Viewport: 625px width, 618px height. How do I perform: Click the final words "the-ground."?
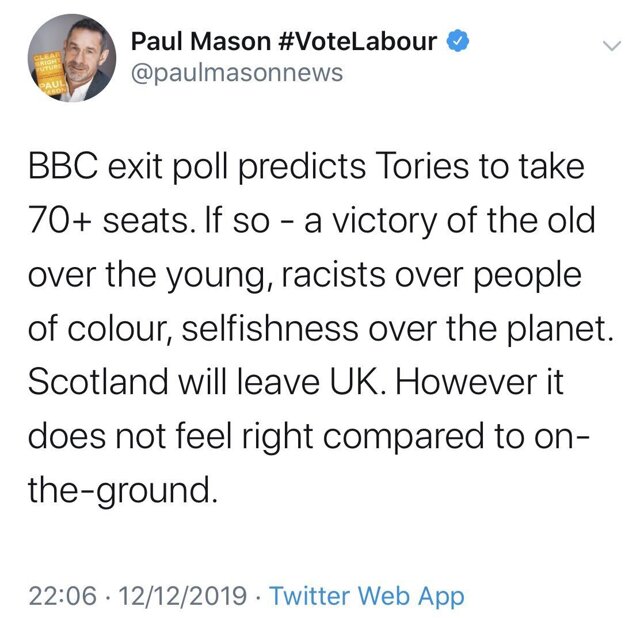123,490
